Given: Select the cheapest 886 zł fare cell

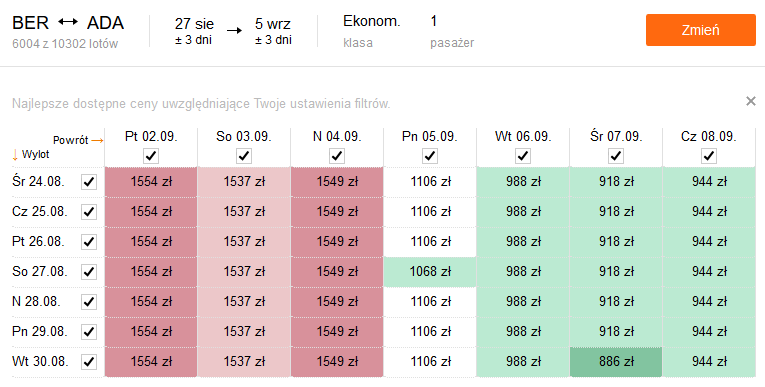Looking at the screenshot, I should point(616,362).
